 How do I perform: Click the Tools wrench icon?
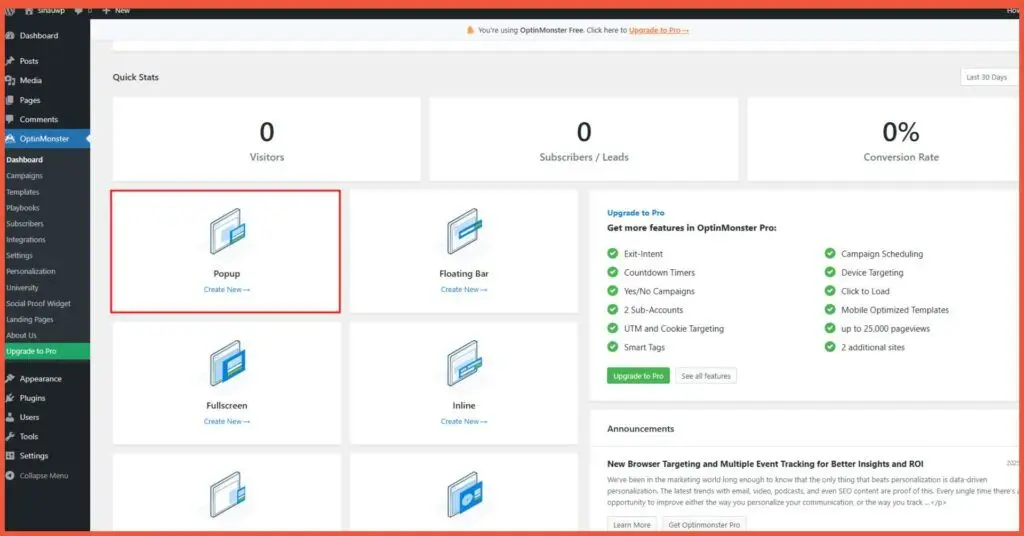point(9,437)
